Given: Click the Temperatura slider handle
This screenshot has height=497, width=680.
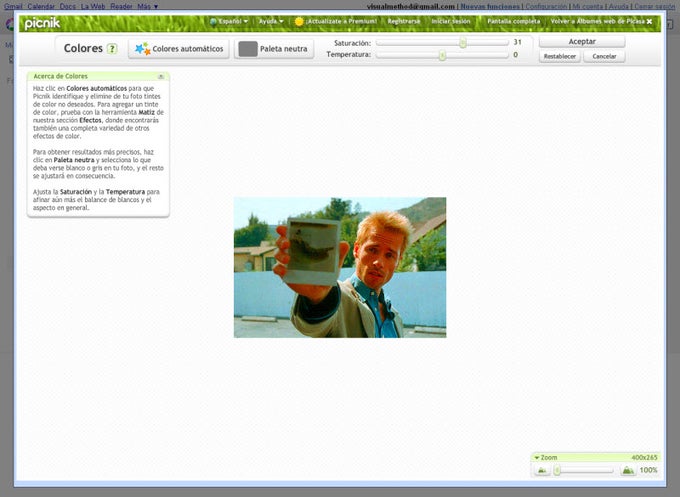Looking at the screenshot, I should (442, 55).
